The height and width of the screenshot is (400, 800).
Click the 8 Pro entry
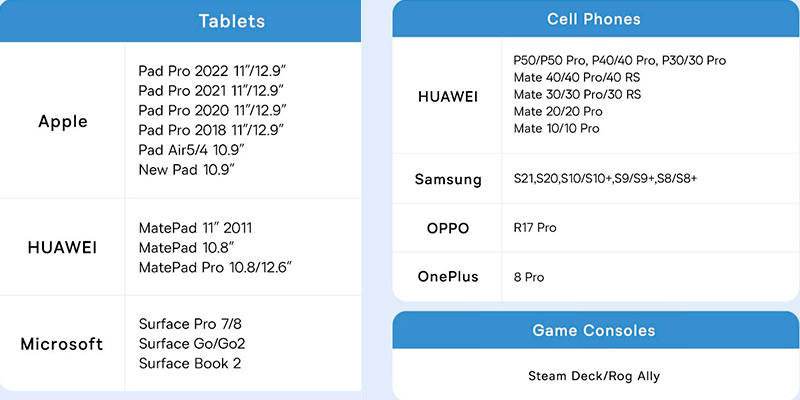click(528, 277)
